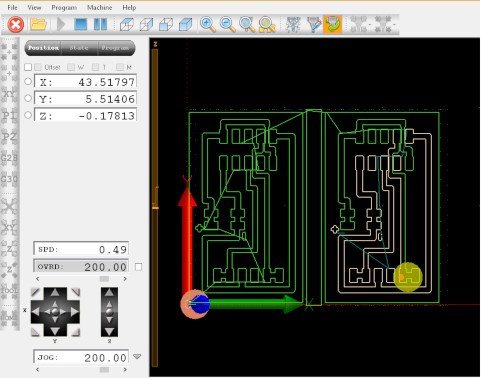Screen dimensions: 481x378
Task: Click top-left diagonal jog arrow
Action: pos(36,293)
